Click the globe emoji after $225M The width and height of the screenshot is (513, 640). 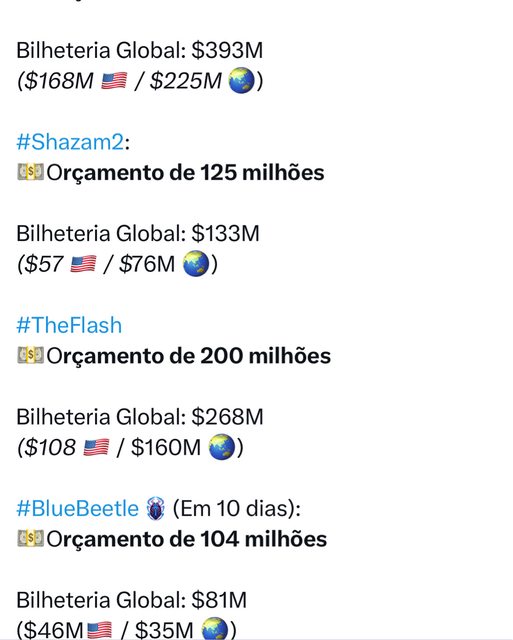[x=241, y=80]
